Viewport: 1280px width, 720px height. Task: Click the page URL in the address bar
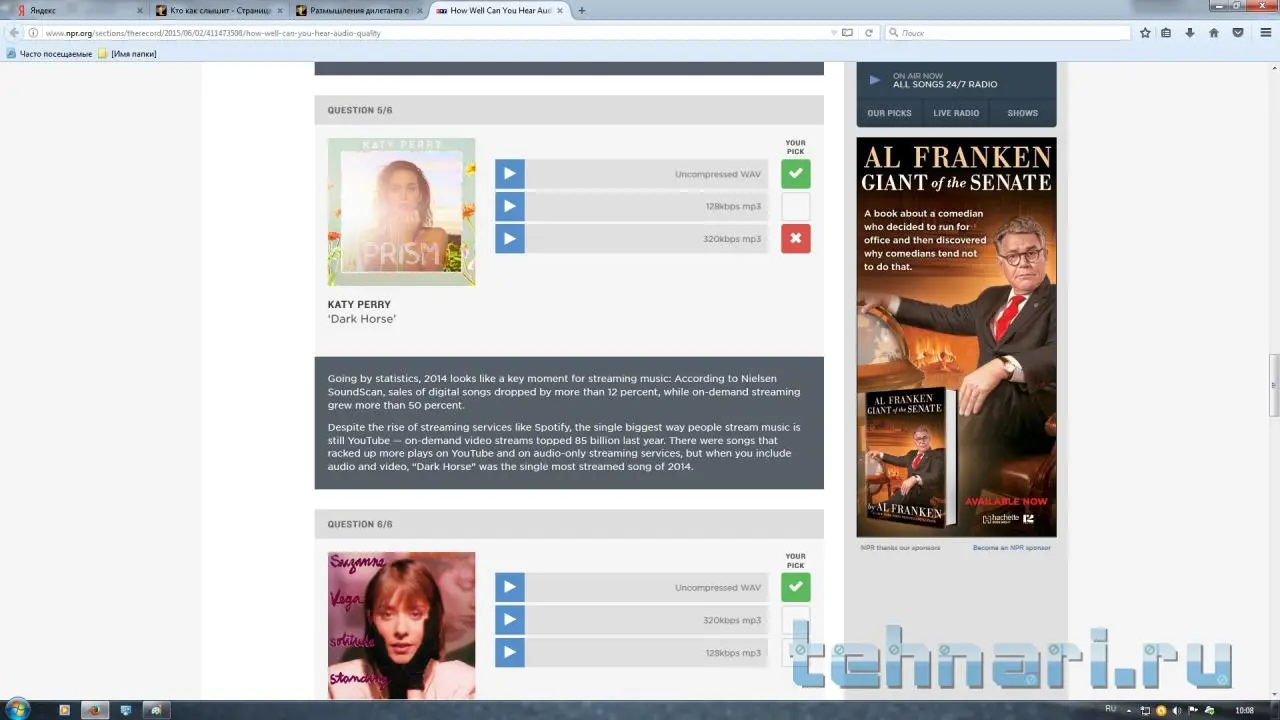(213, 33)
